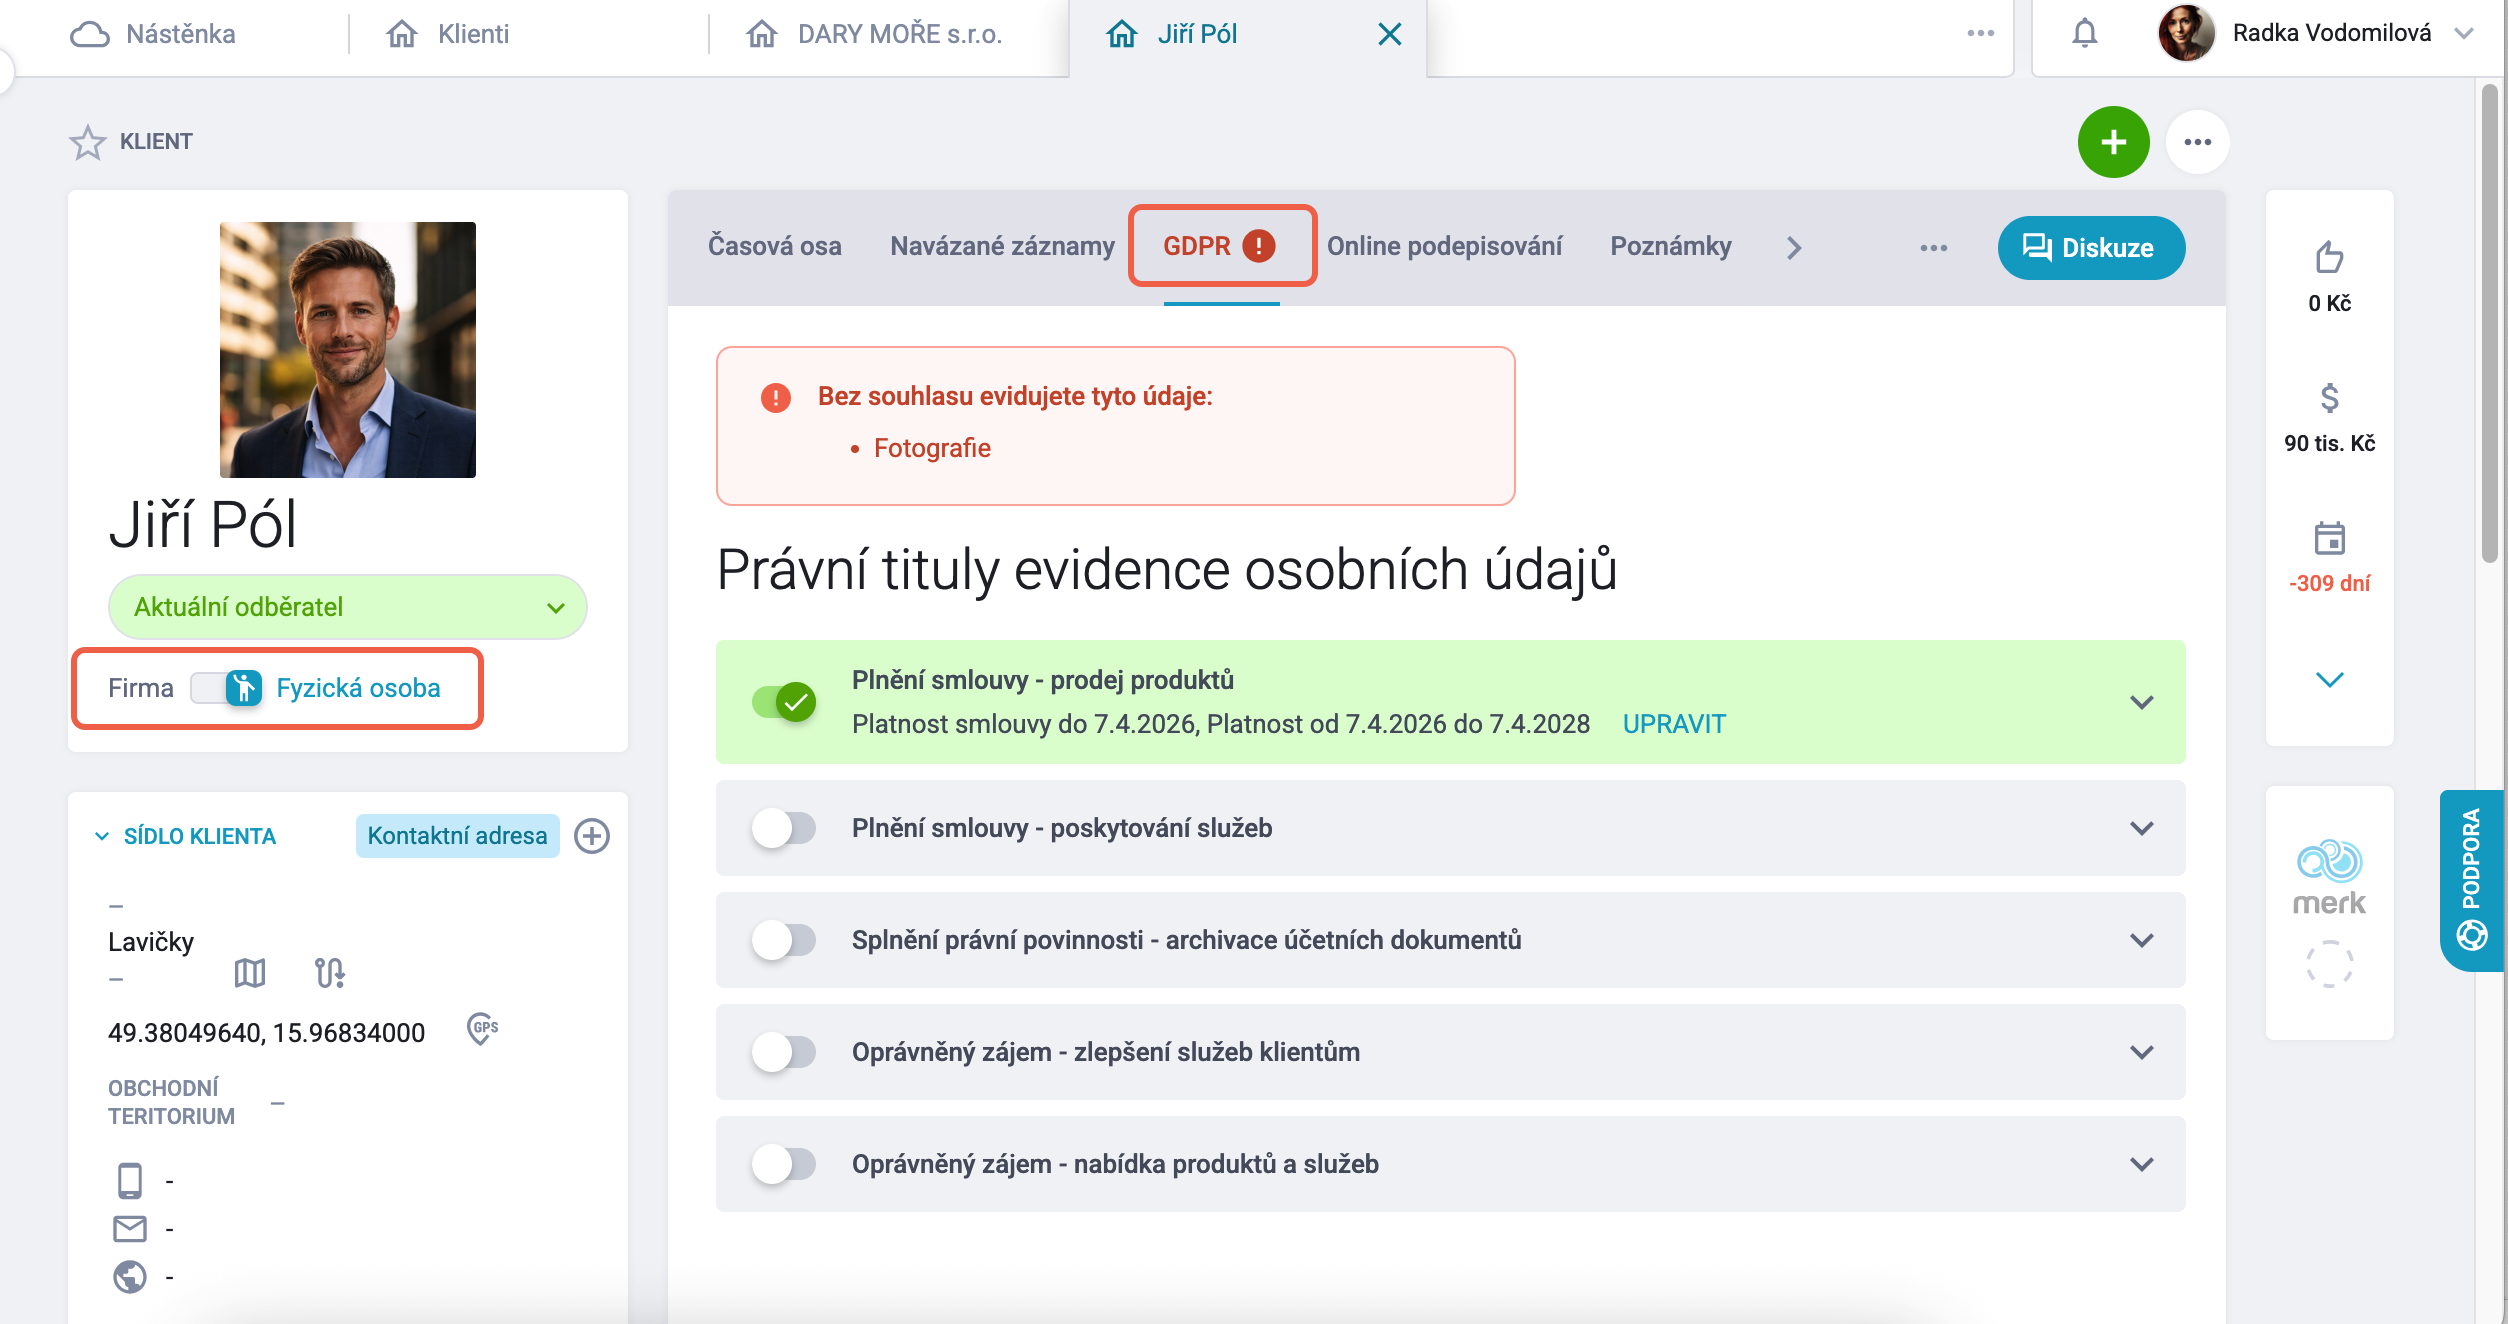Click the green plus add button

coord(2113,142)
